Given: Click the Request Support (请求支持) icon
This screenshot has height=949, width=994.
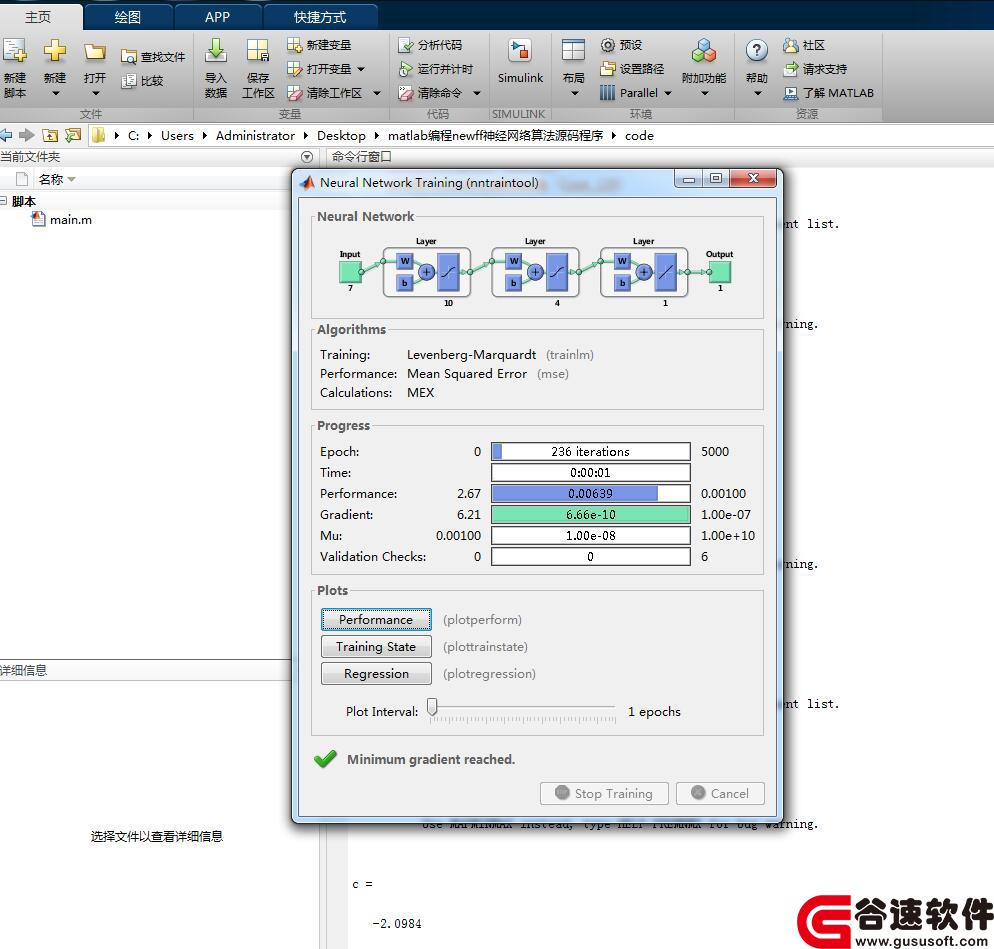Looking at the screenshot, I should pos(791,68).
